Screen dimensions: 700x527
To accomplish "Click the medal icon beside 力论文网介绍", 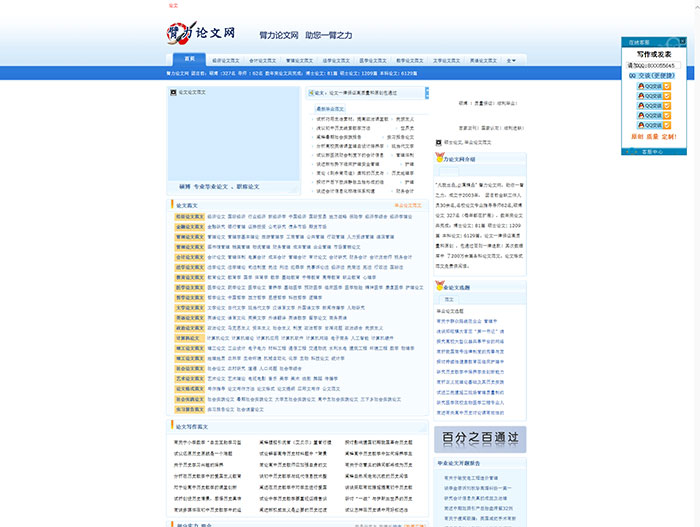I will 439,158.
